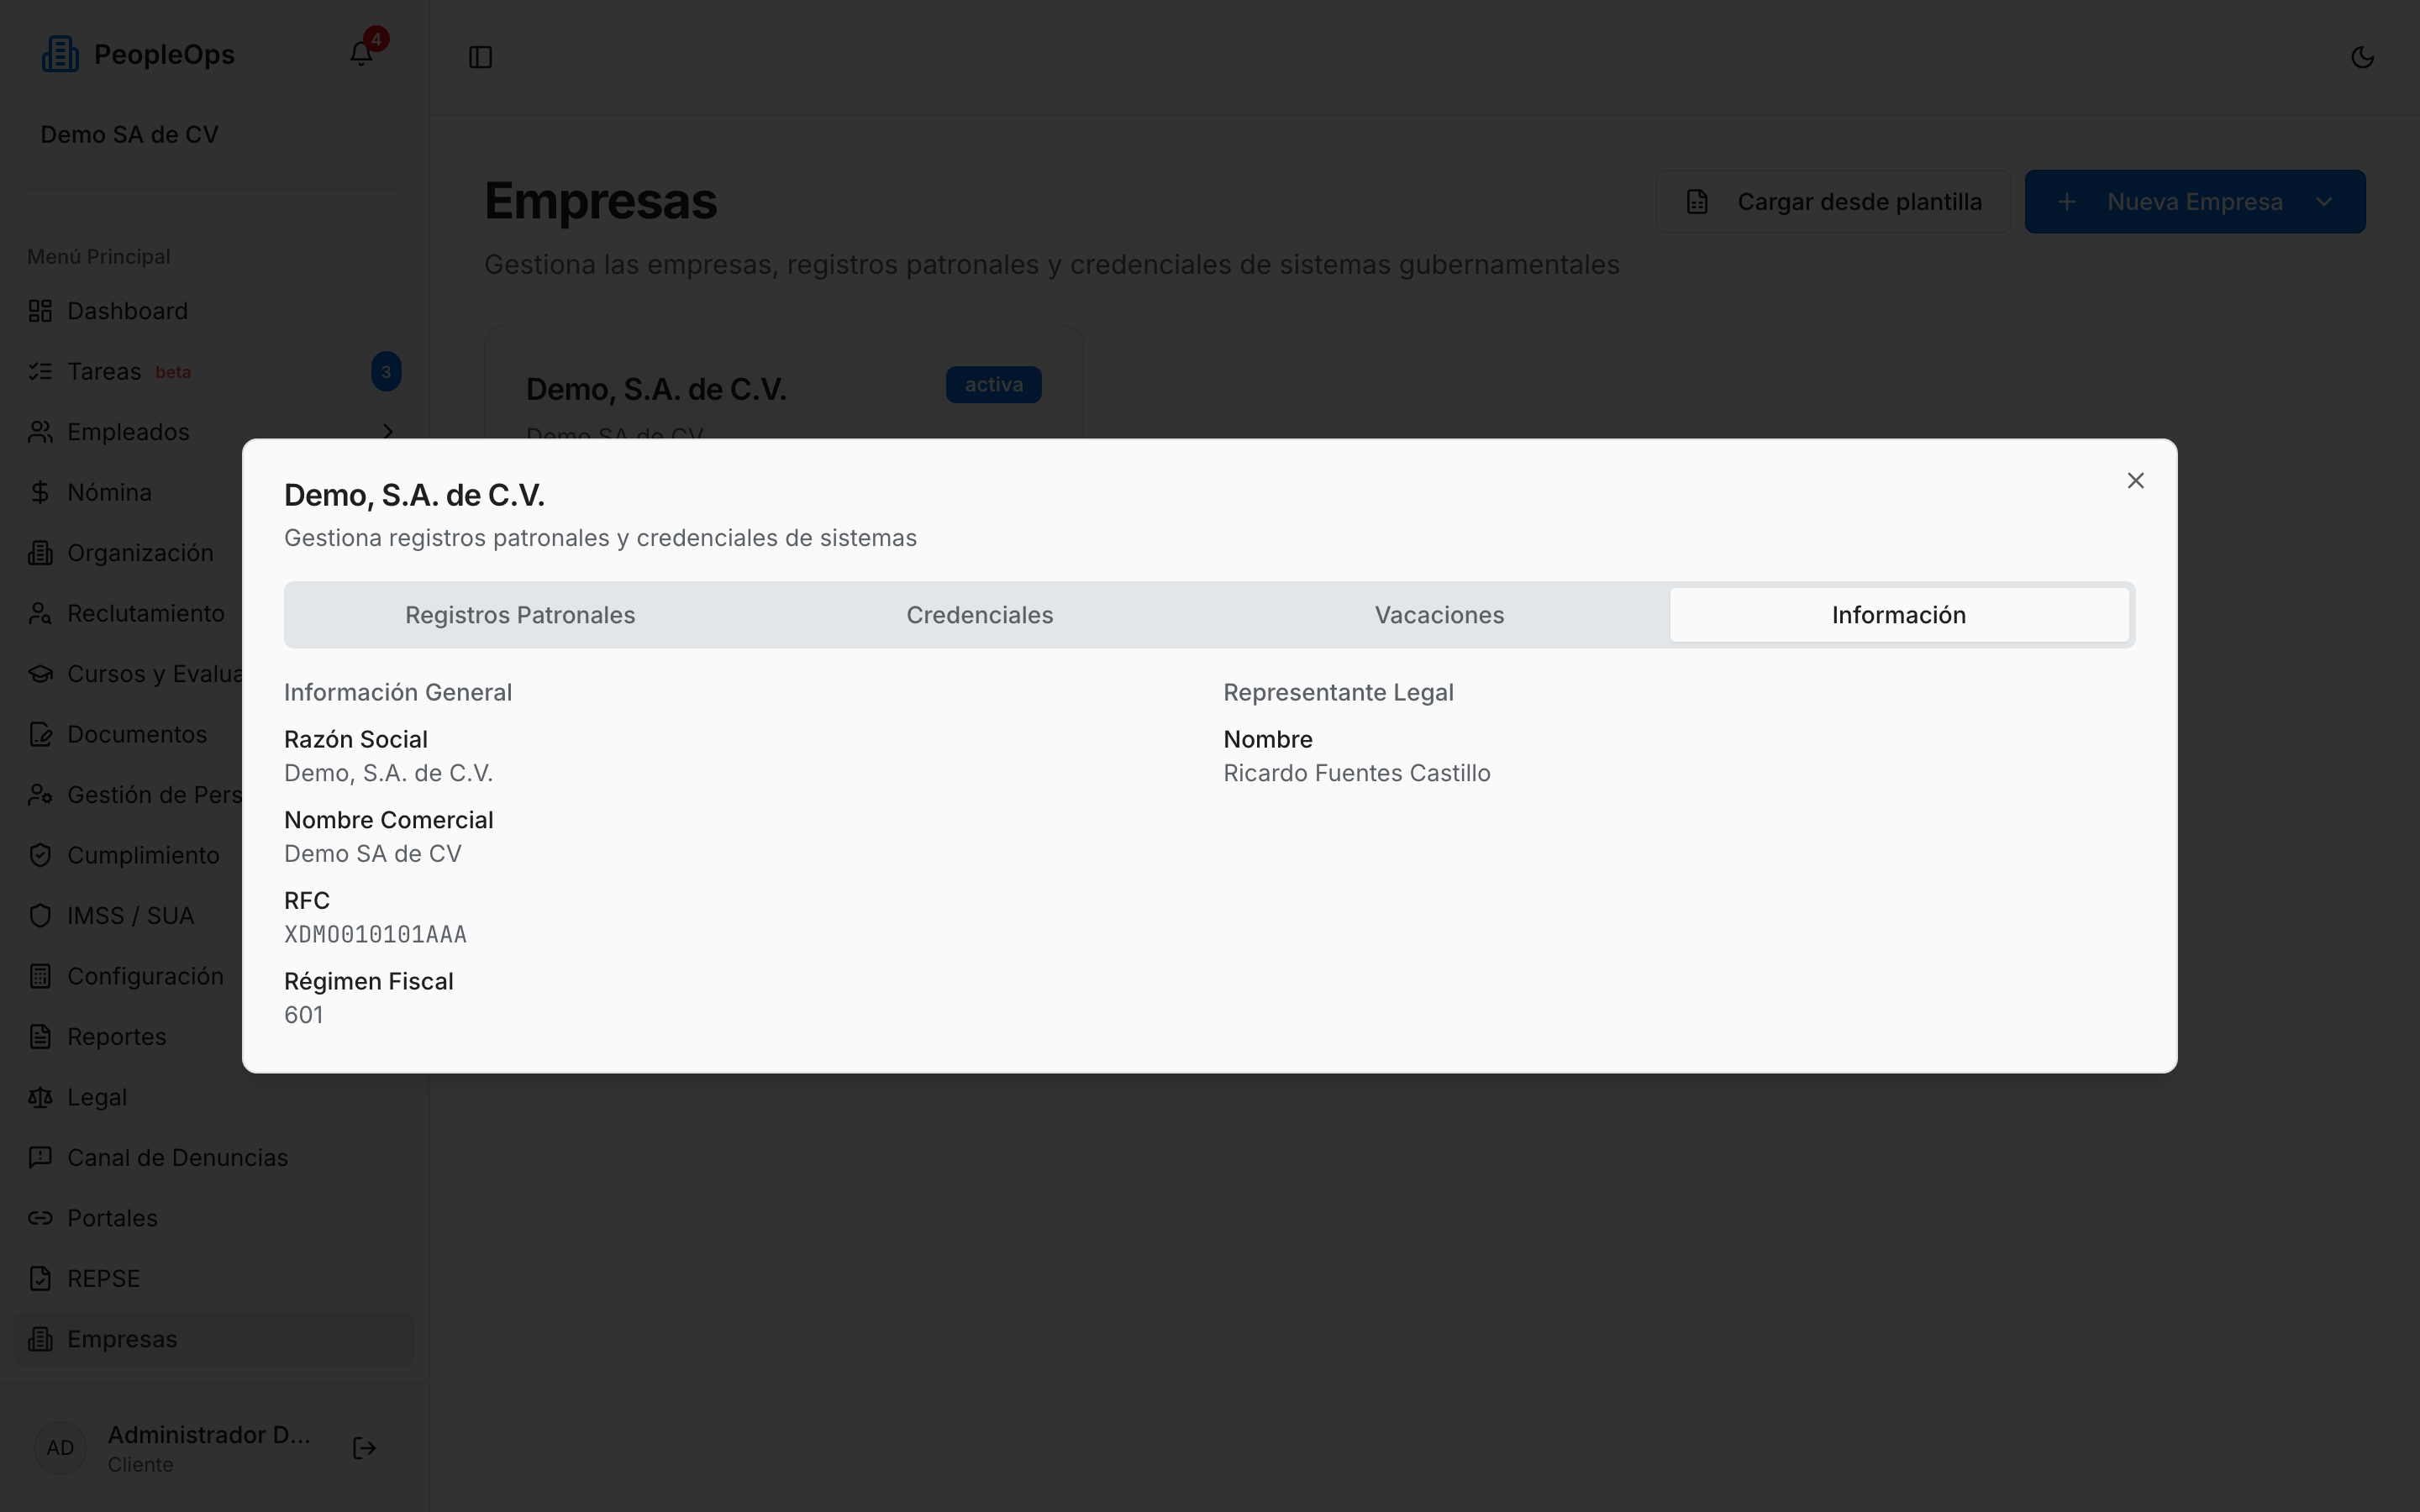Click the IMSS / SUA shield icon

pyautogui.click(x=40, y=916)
